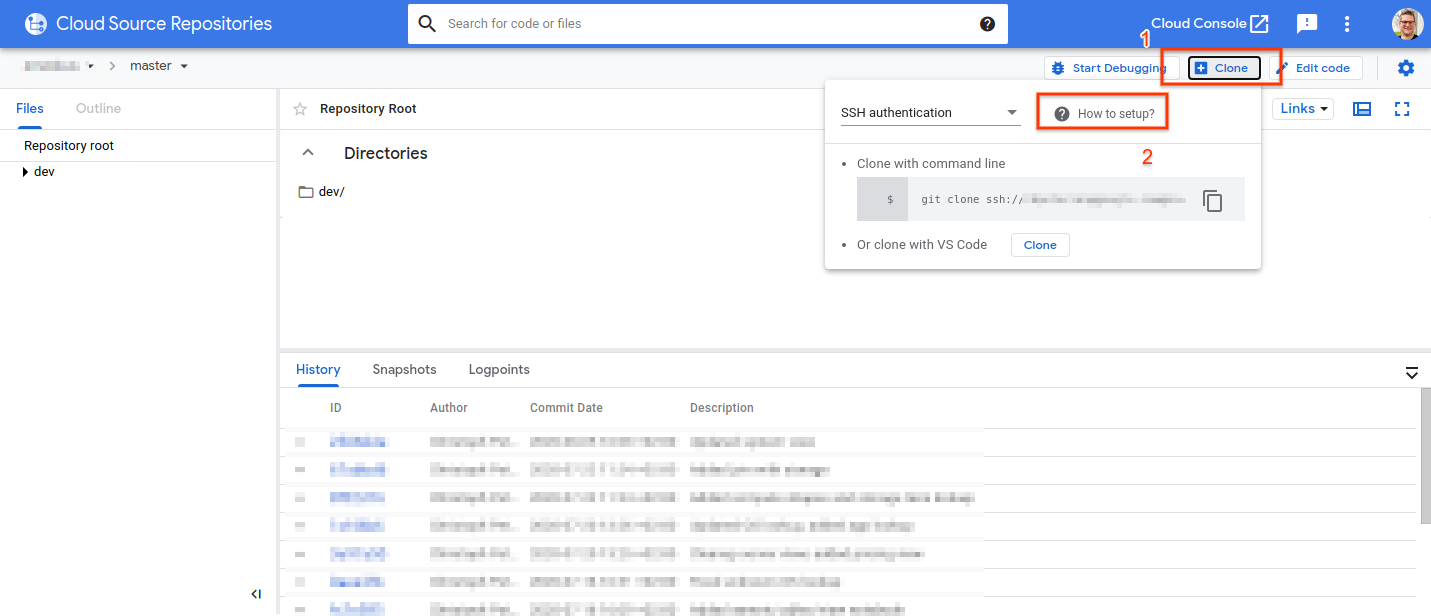Open the repository name dropdown
Viewport: 1431px width, 616px height.
pos(60,66)
